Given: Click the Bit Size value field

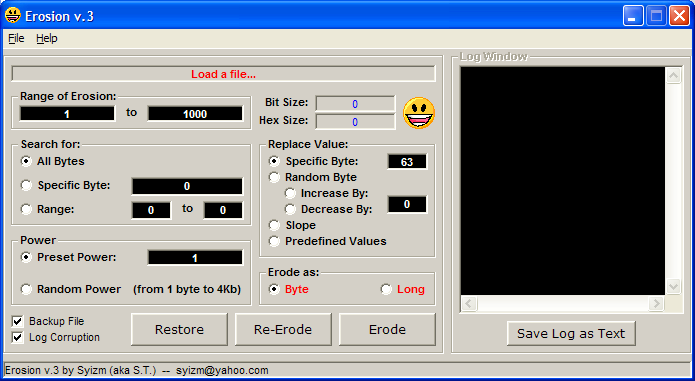Looking at the screenshot, I should click(x=355, y=104).
